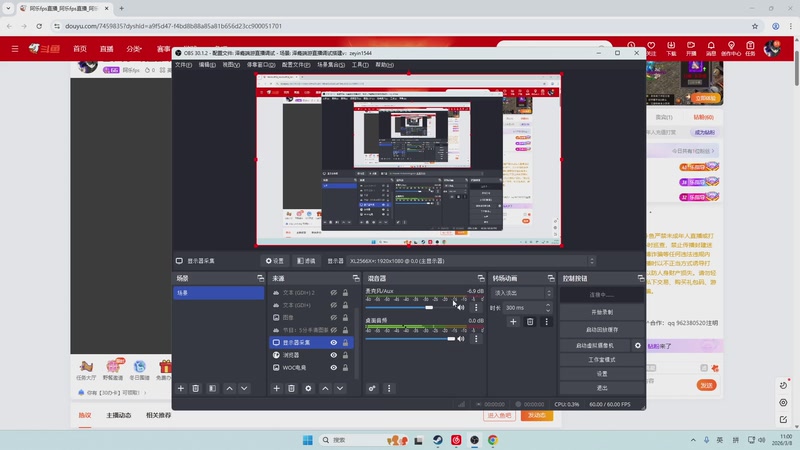Adjust the 300 ms duration spinner arrows
800x450 pixels.
548,308
